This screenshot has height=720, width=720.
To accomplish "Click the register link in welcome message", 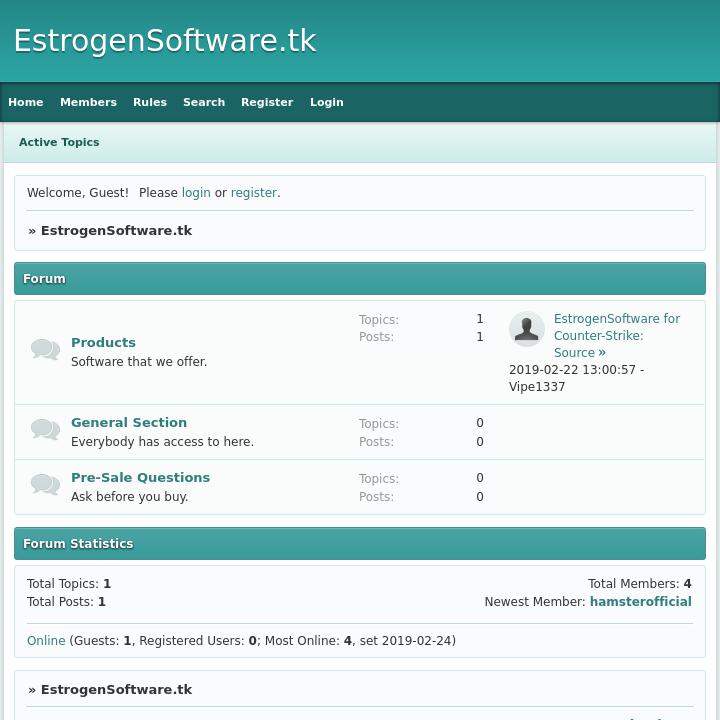I will point(253,193).
